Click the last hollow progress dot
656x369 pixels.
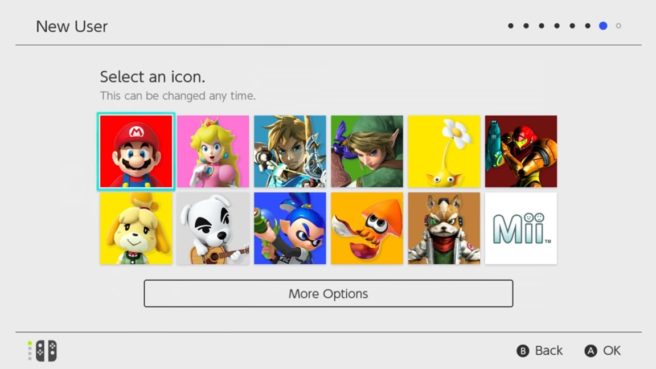coord(618,26)
